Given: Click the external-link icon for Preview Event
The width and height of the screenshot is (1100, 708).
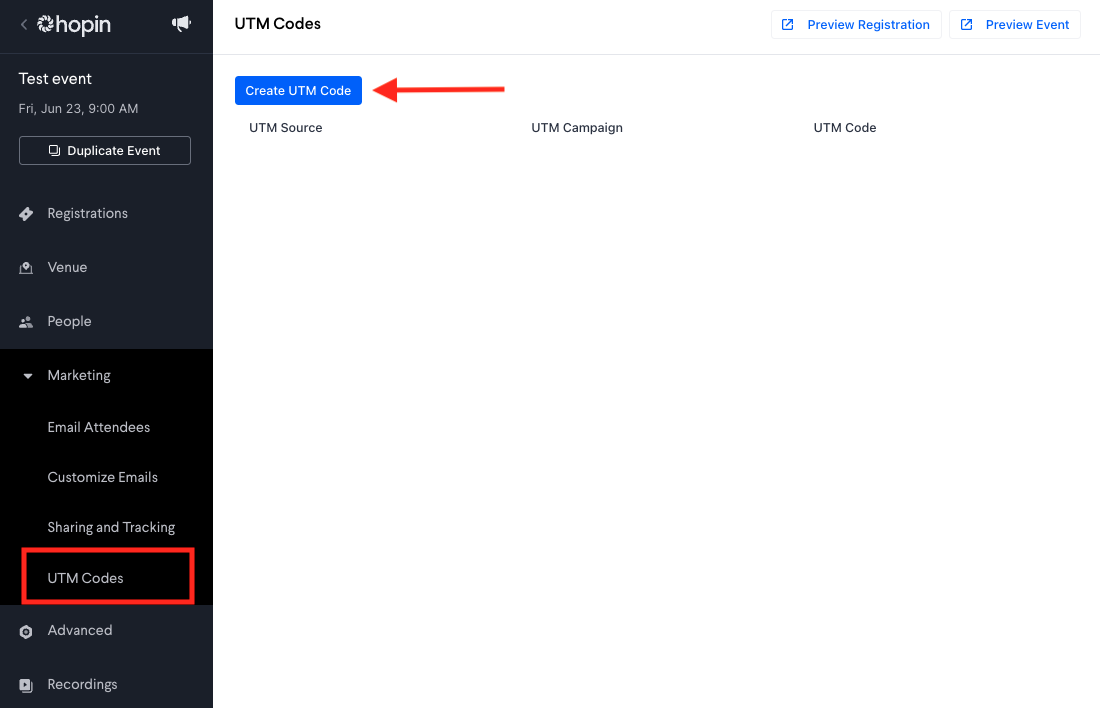Looking at the screenshot, I should click(966, 25).
